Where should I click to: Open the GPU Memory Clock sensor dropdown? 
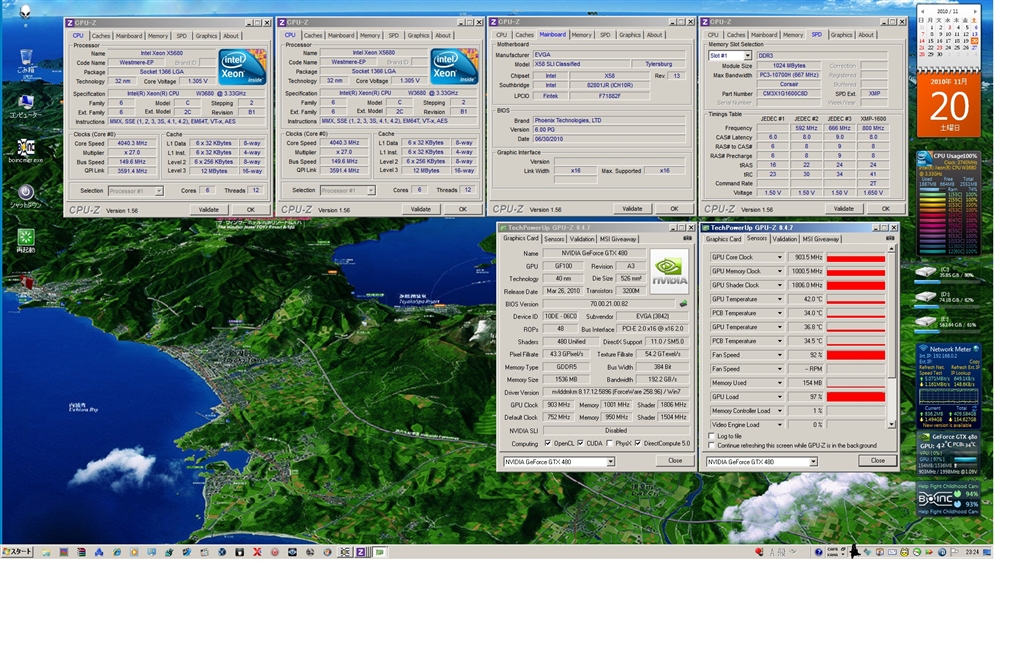coord(779,271)
